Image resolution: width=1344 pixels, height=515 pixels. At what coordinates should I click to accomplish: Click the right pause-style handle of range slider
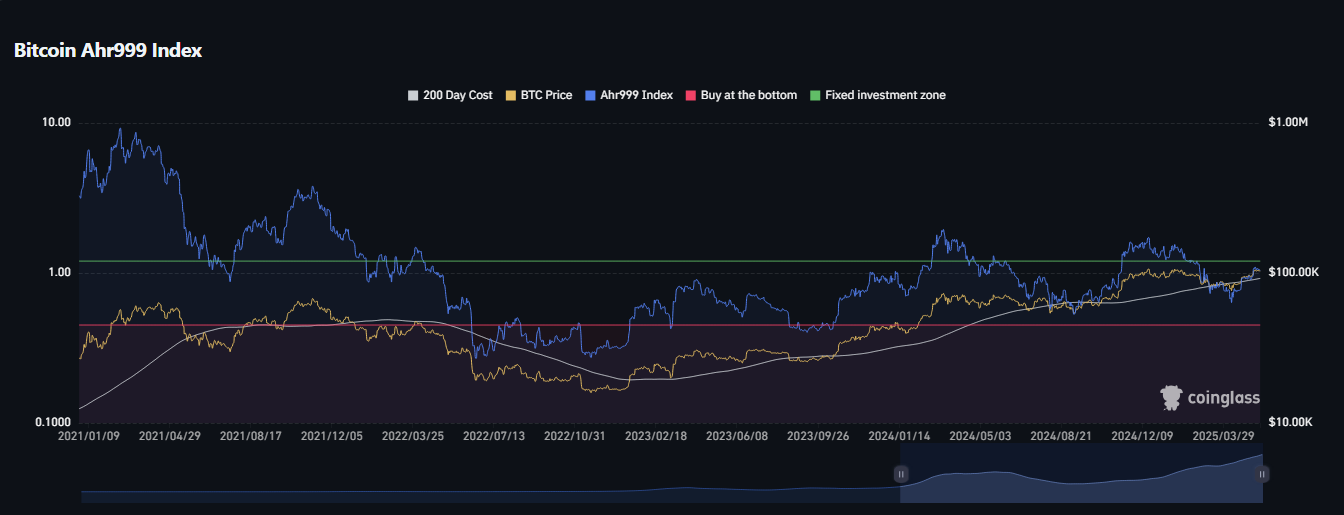coord(1262,474)
